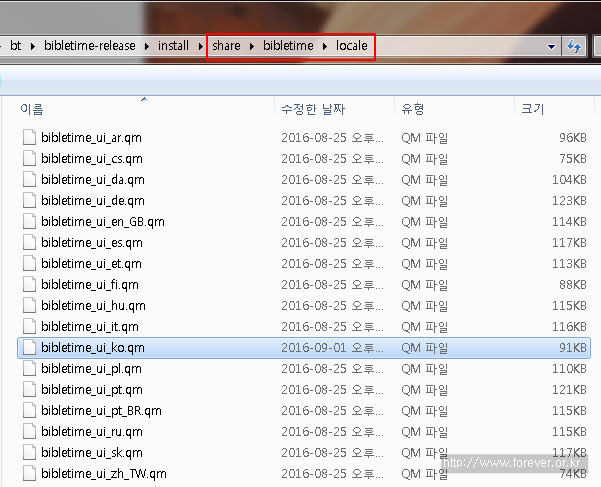Click the 110KB size cell
This screenshot has height=487, width=601.
click(x=569, y=369)
